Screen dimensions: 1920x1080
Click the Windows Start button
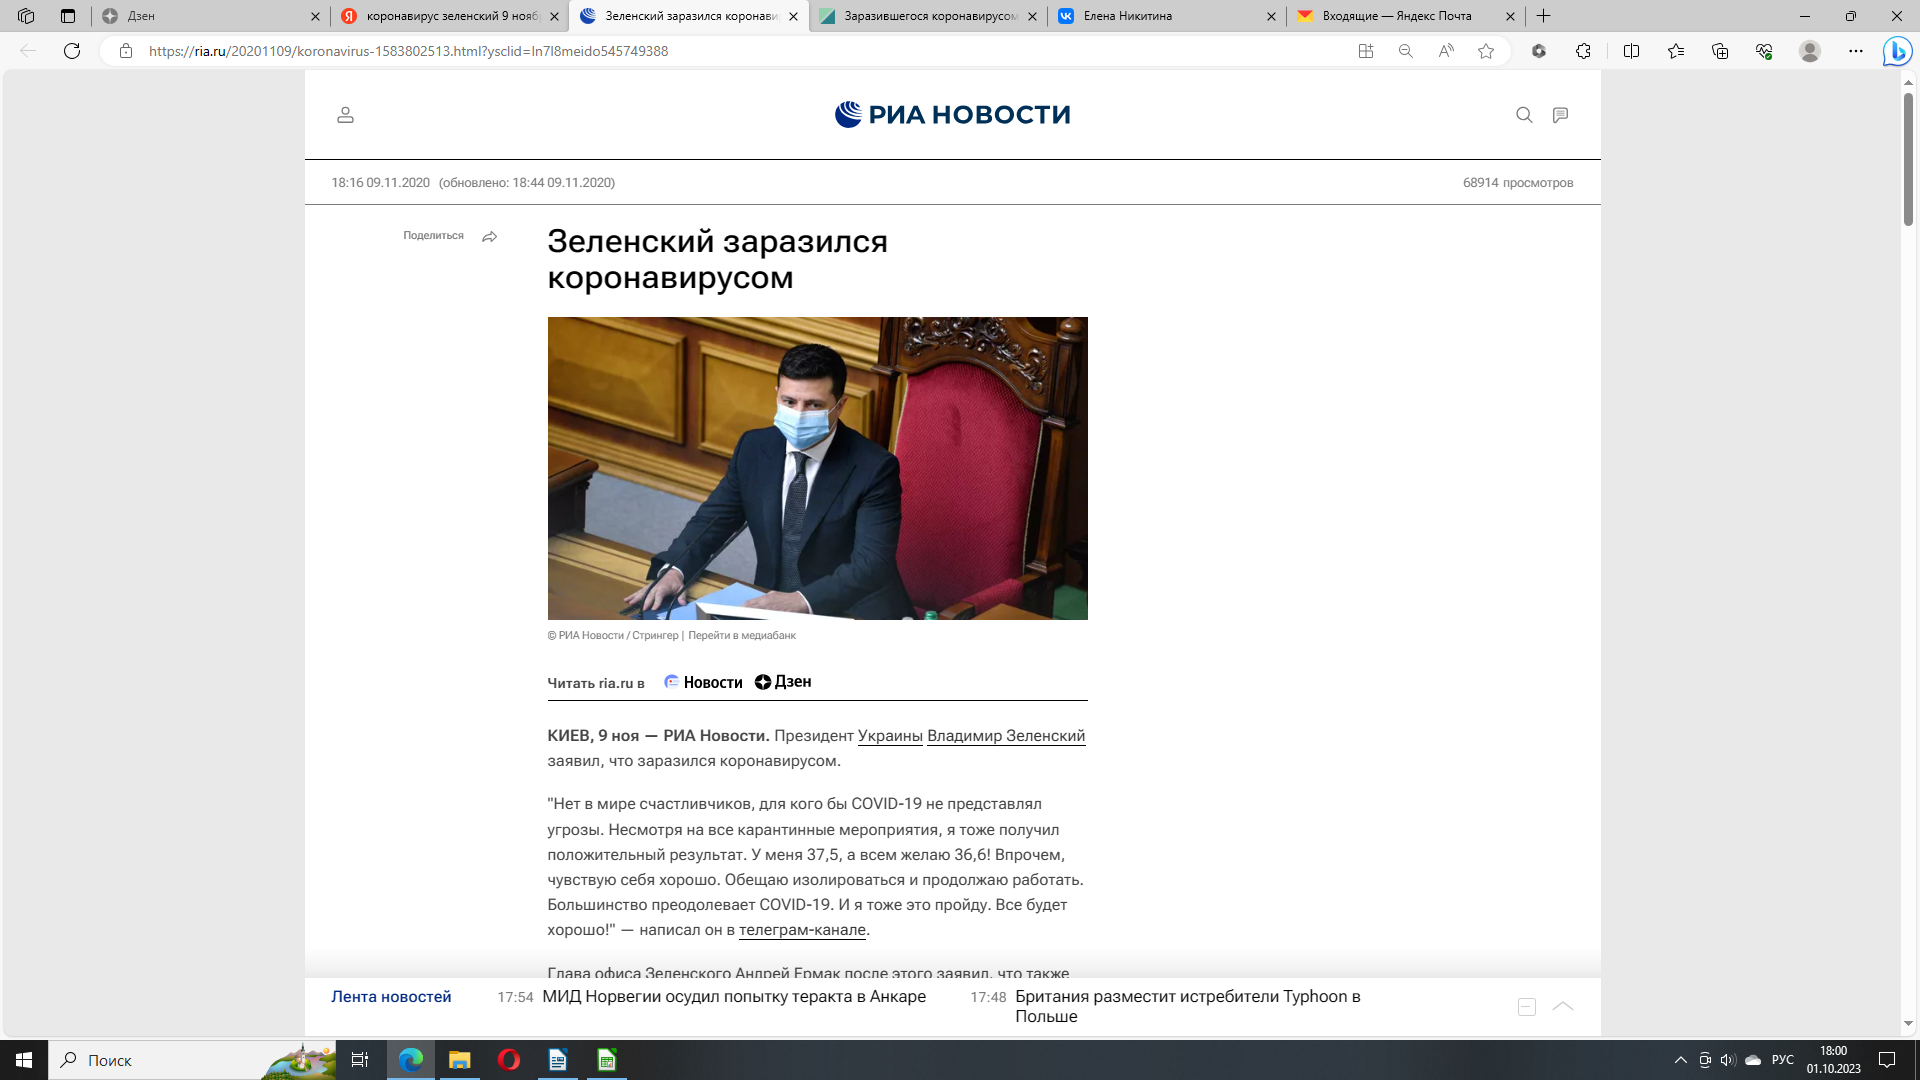click(x=24, y=1060)
